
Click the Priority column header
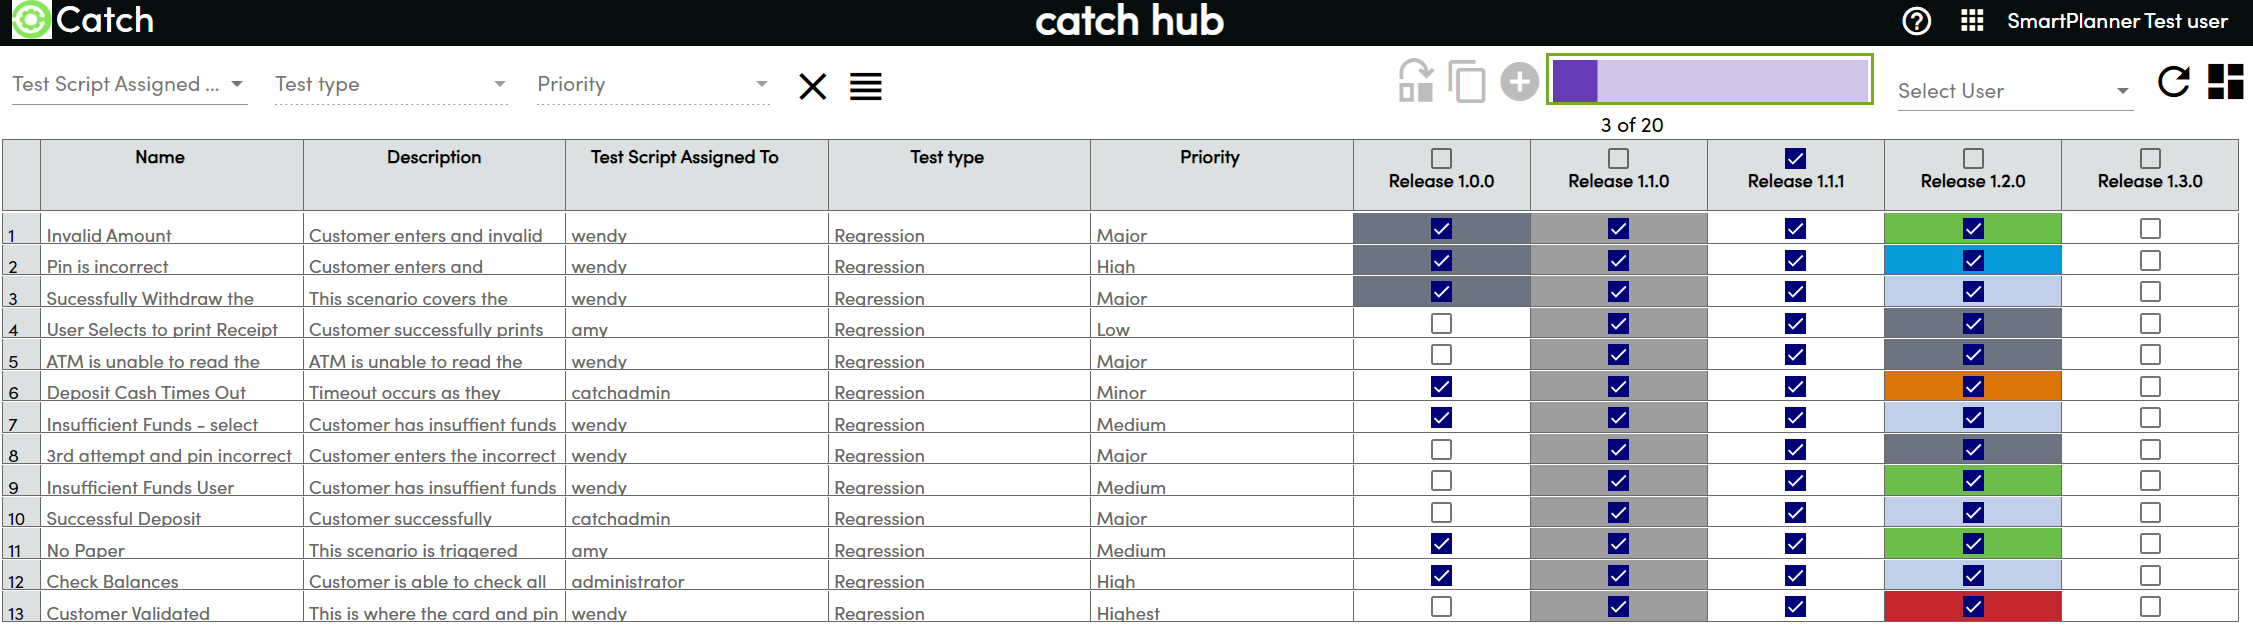[x=1209, y=157]
